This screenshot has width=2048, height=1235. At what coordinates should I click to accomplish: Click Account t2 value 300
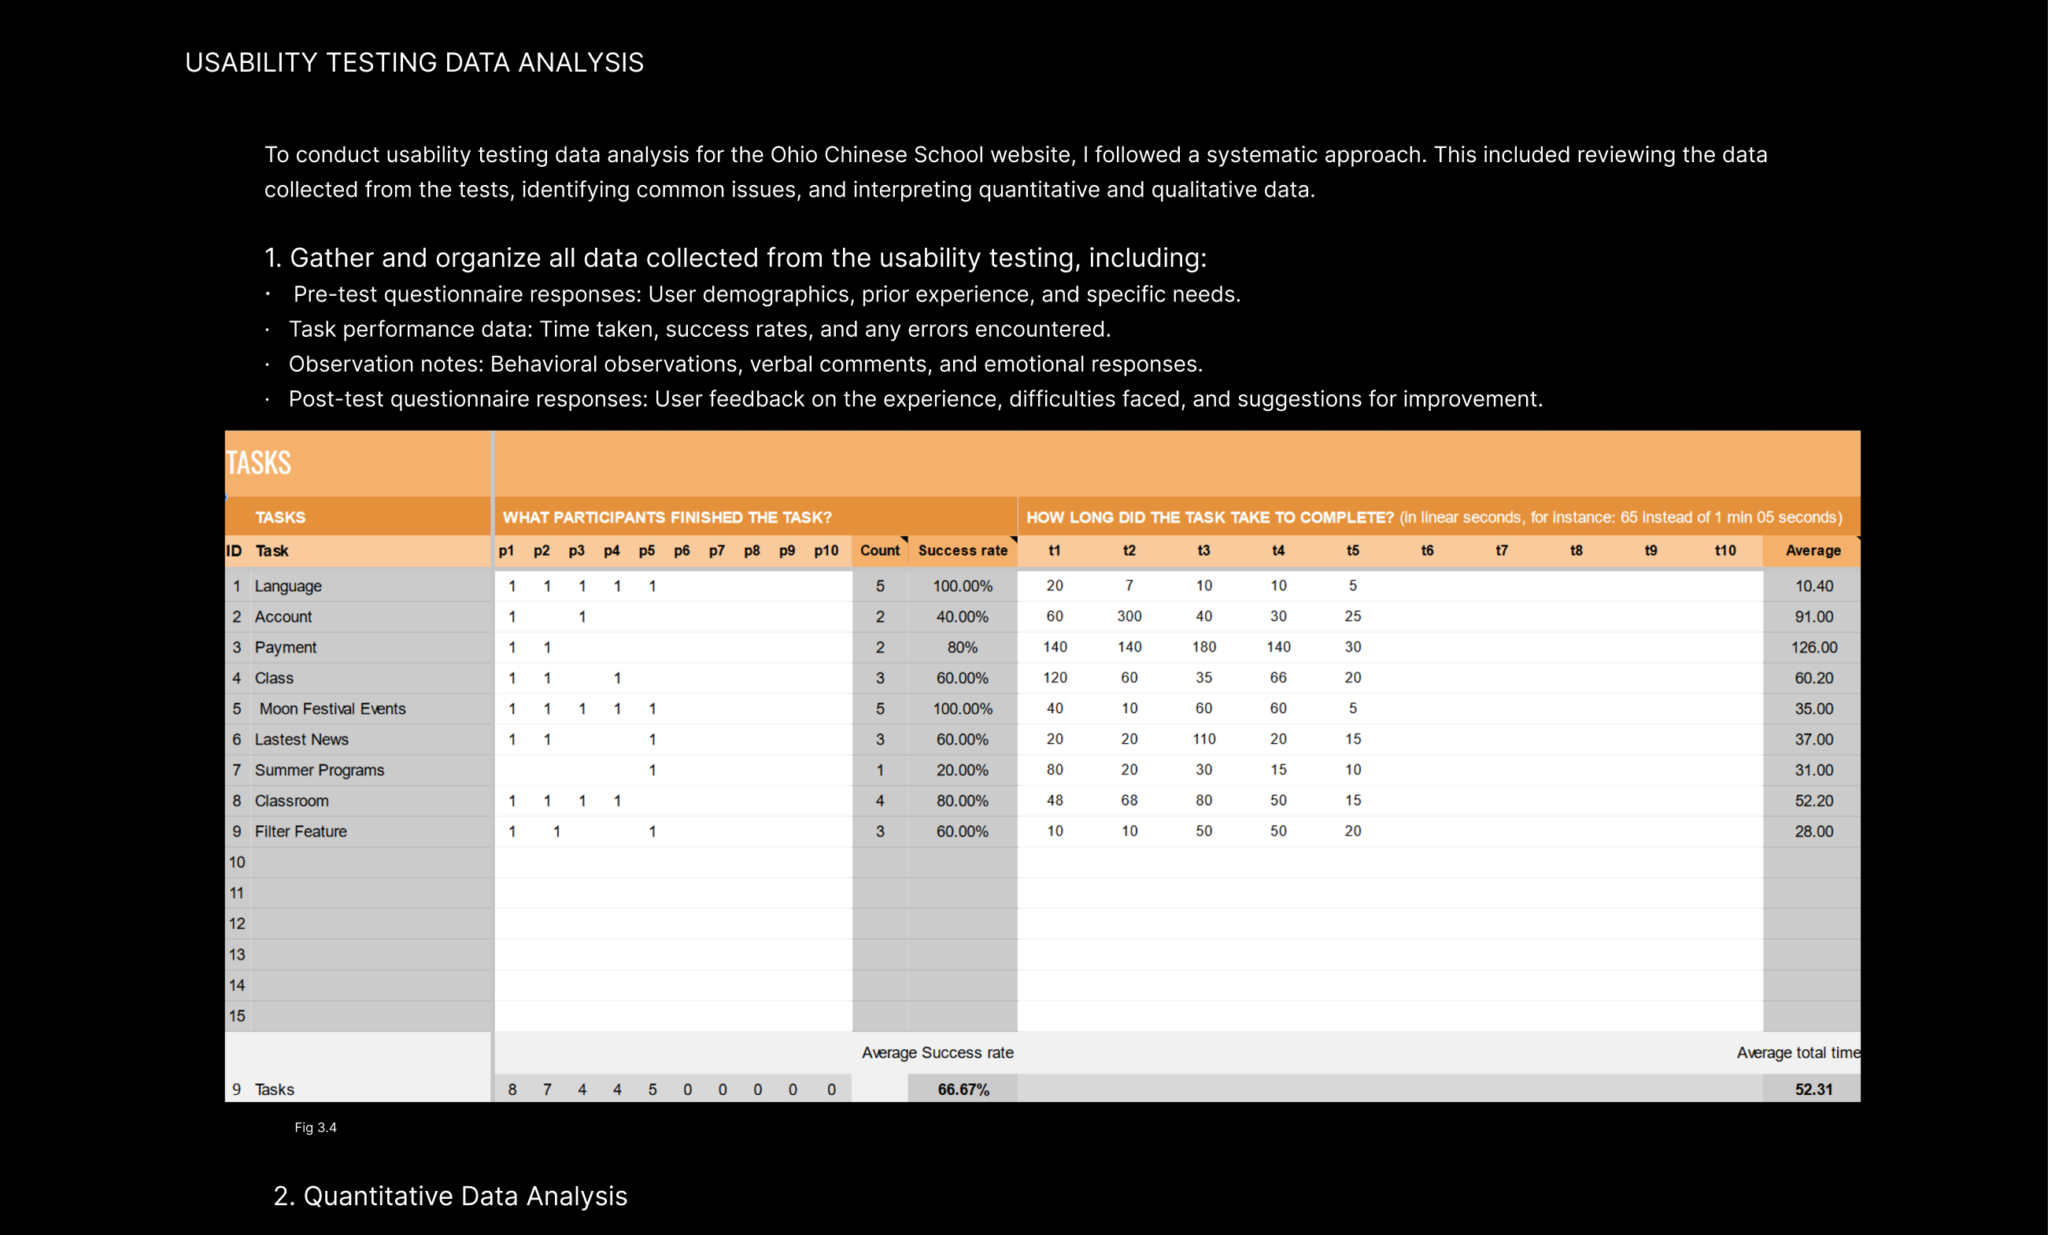pos(1129,617)
